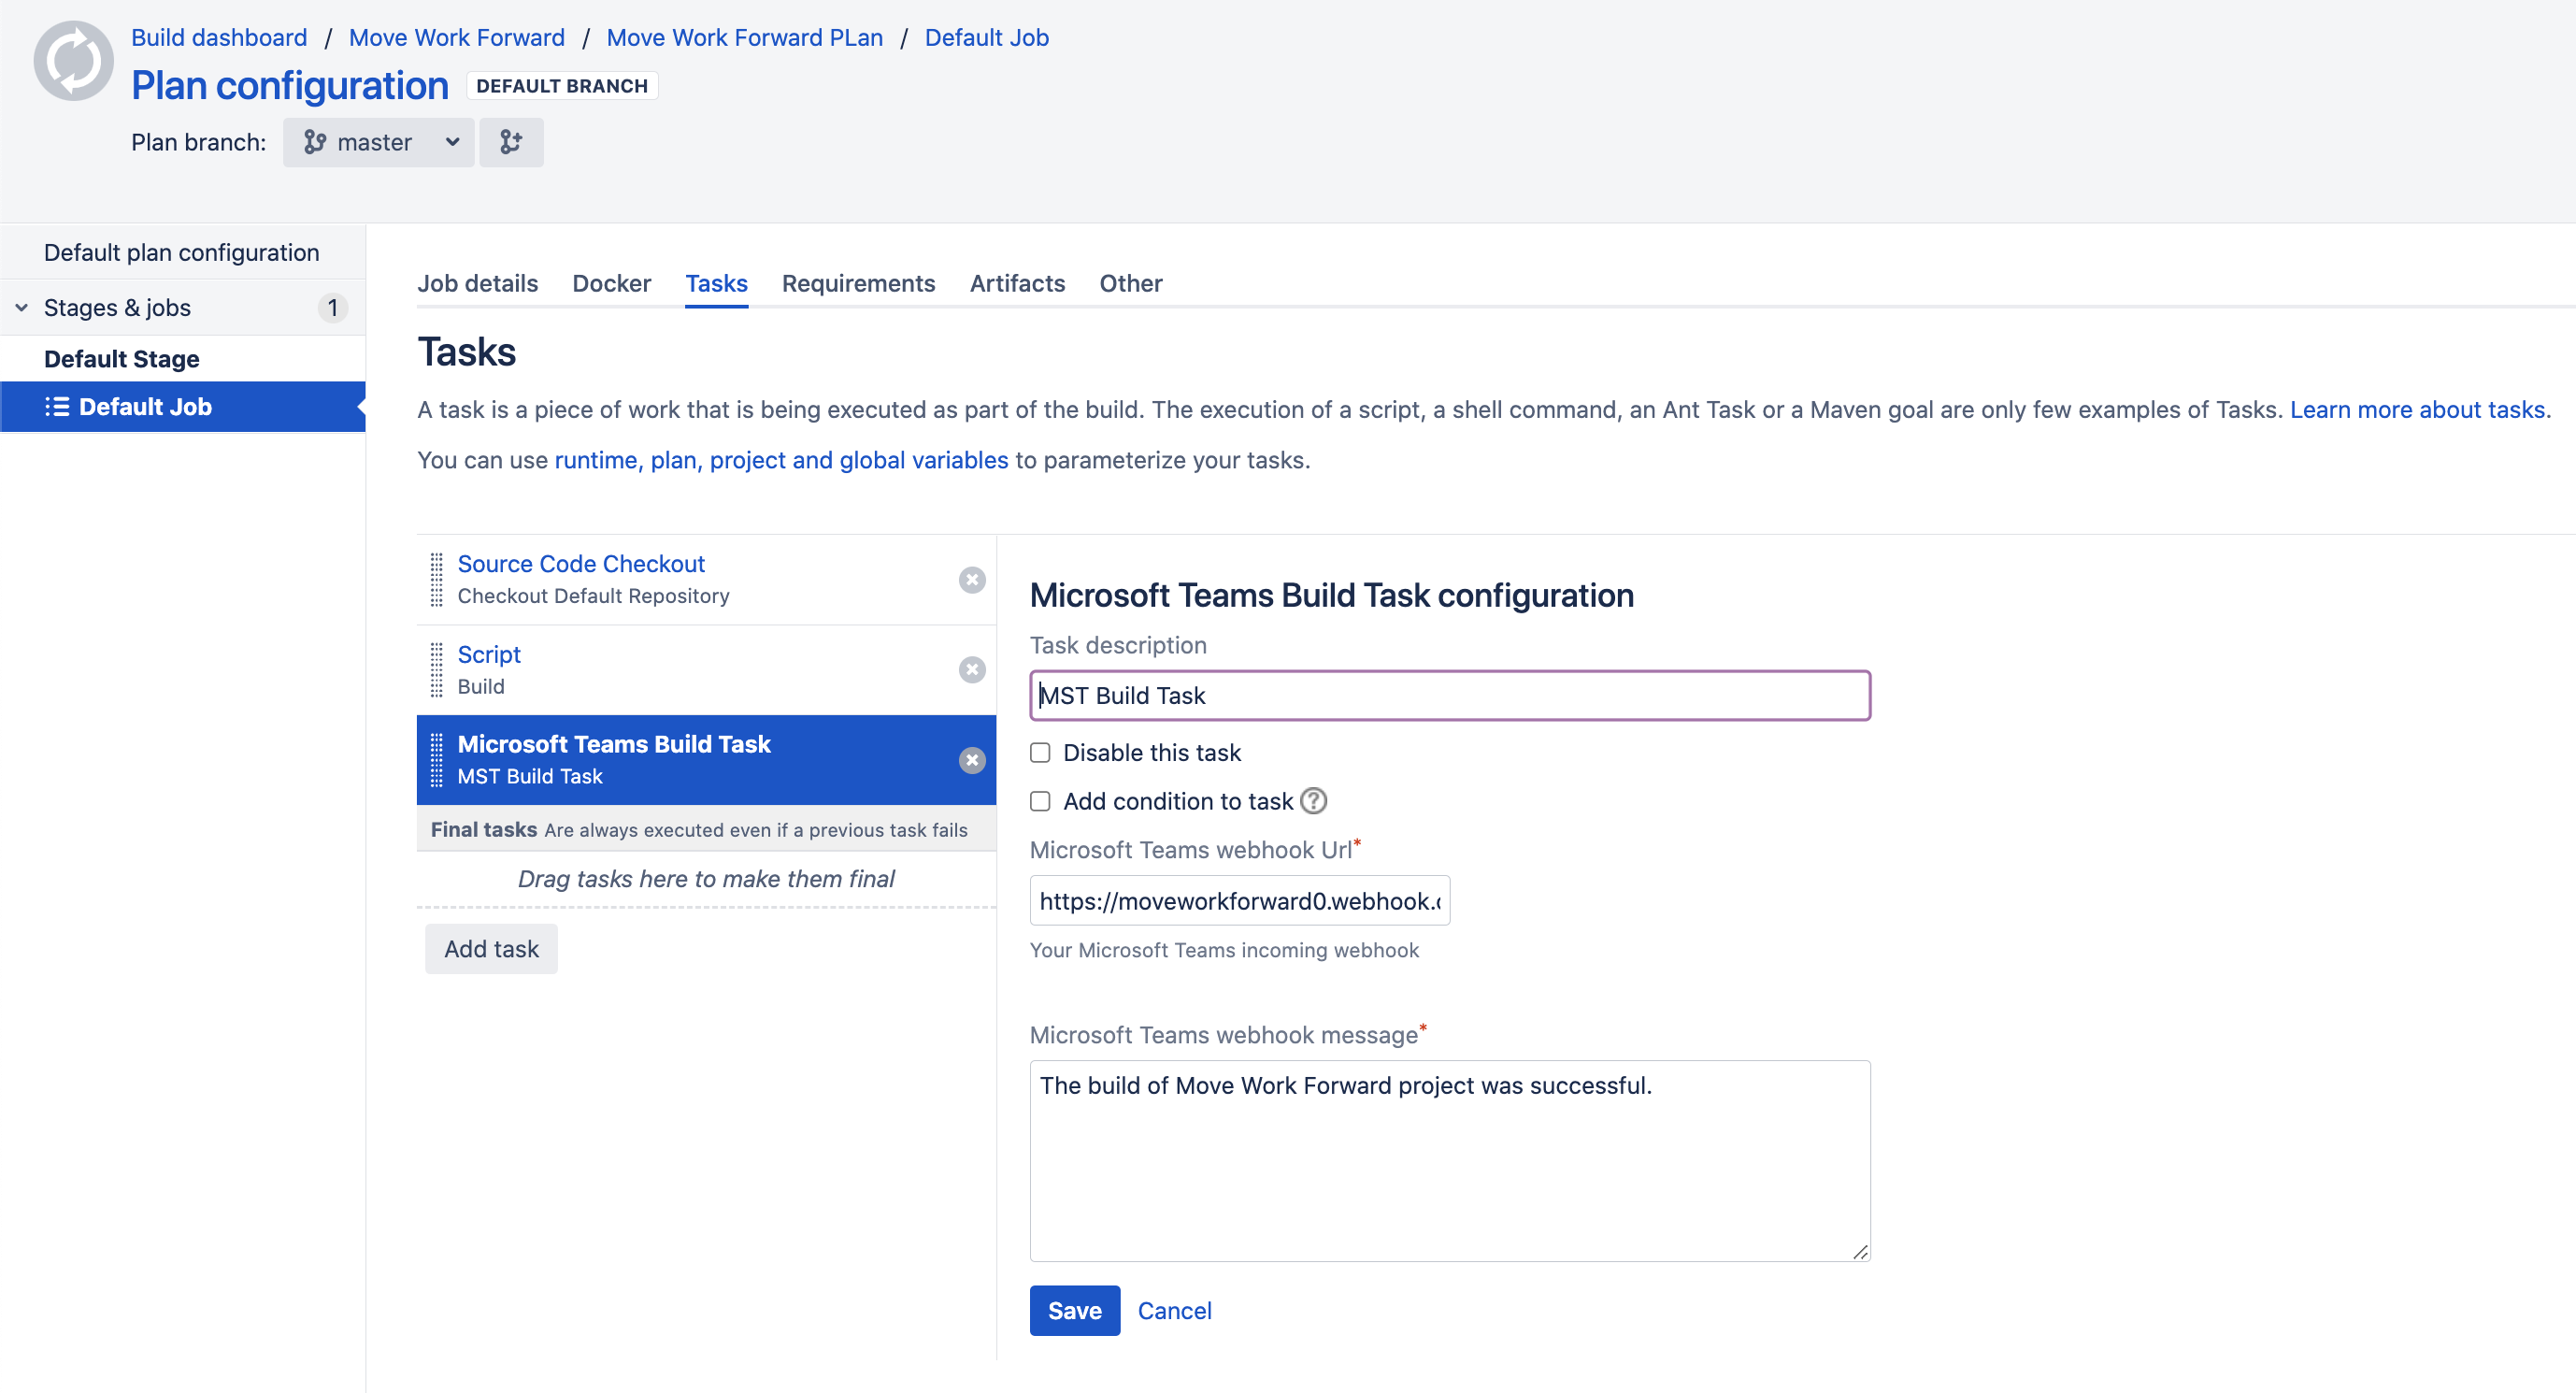Click the drag handle on Source Code Checkout

436,580
